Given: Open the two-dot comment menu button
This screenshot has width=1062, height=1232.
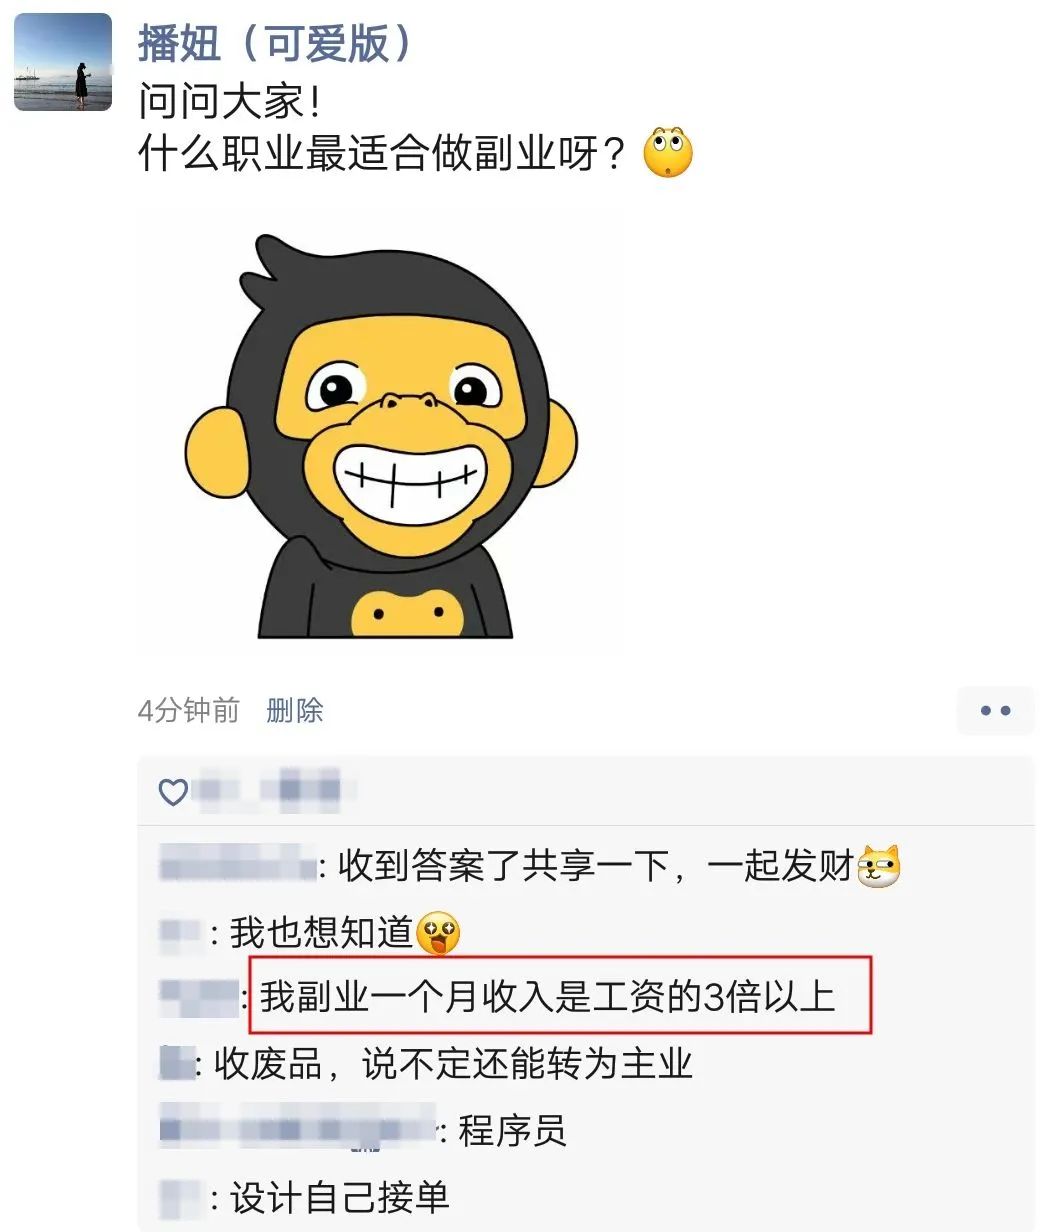Looking at the screenshot, I should [x=995, y=711].
